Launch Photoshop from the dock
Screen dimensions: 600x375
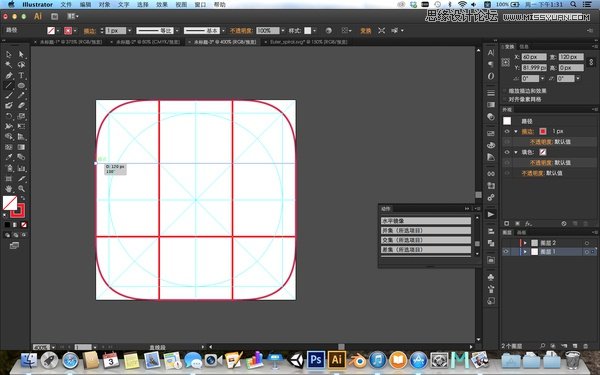(316, 360)
